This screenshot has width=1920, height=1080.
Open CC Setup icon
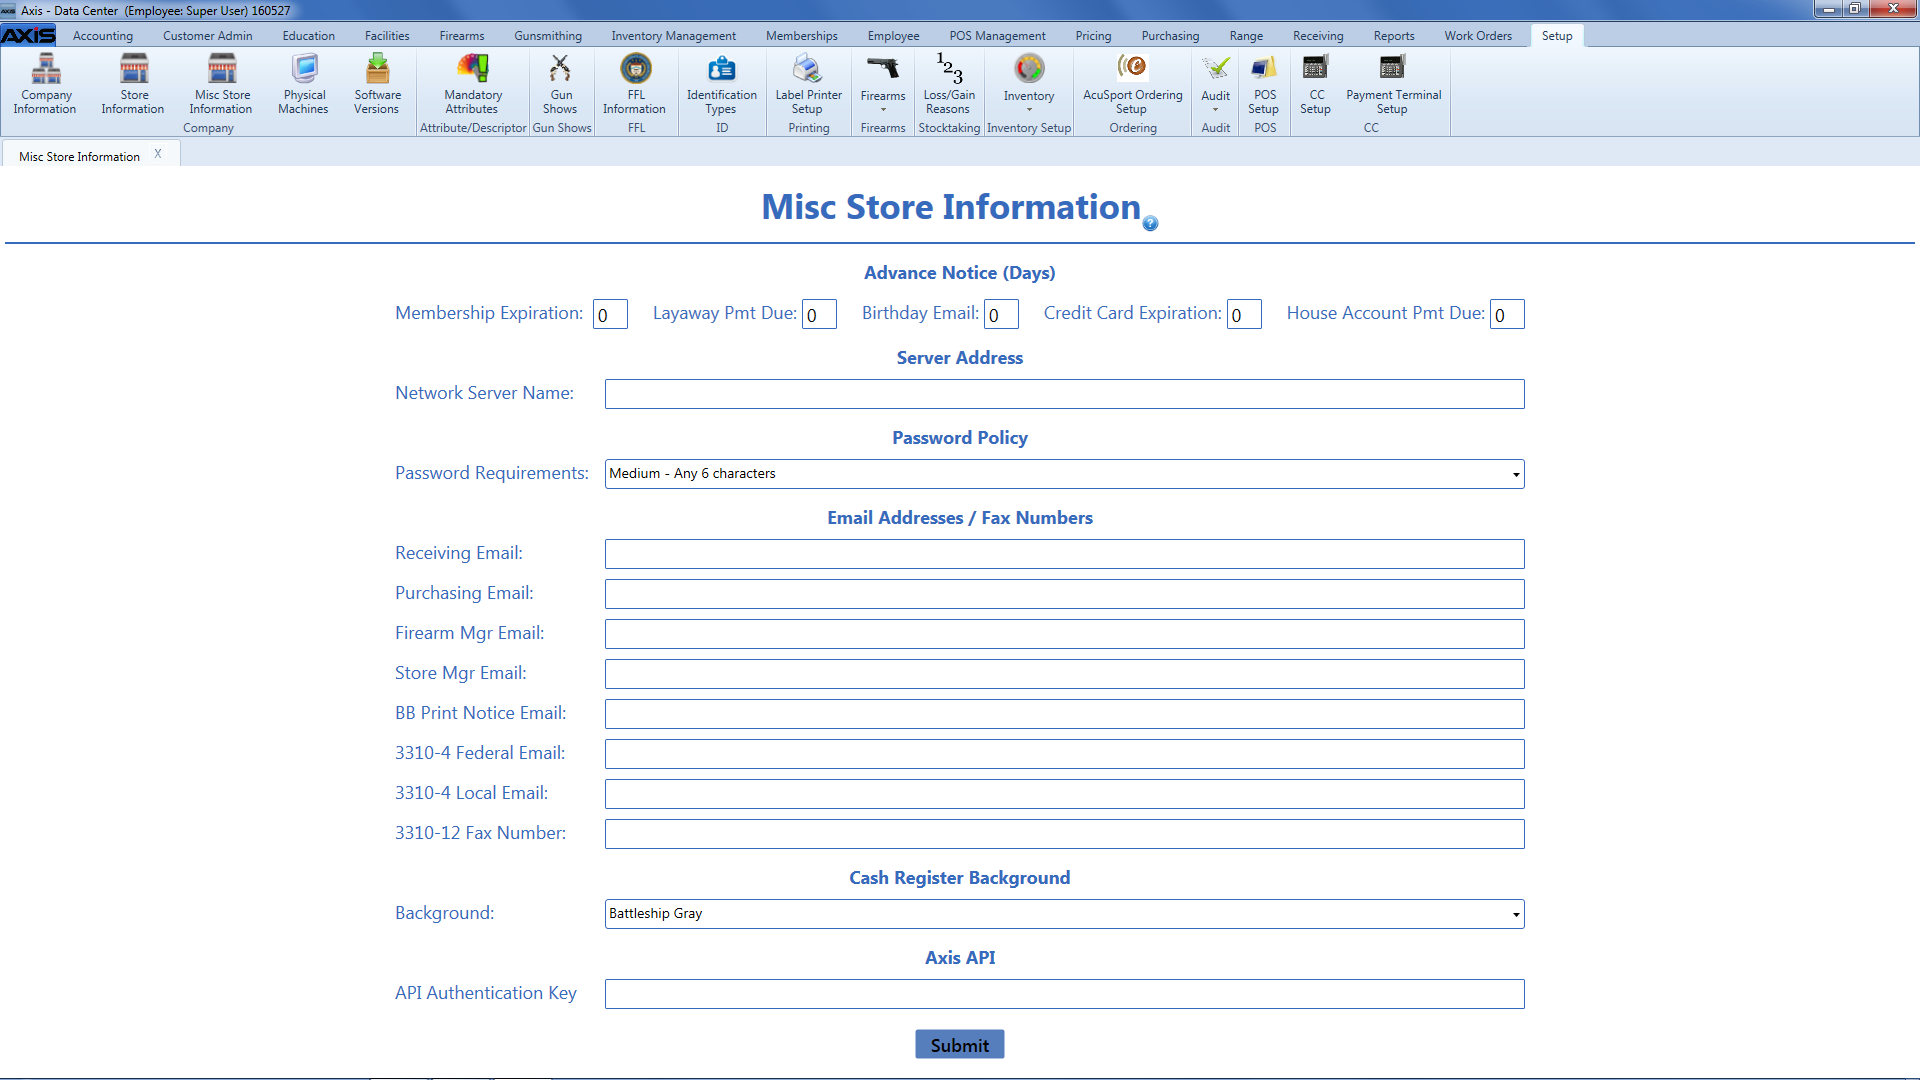point(1315,84)
